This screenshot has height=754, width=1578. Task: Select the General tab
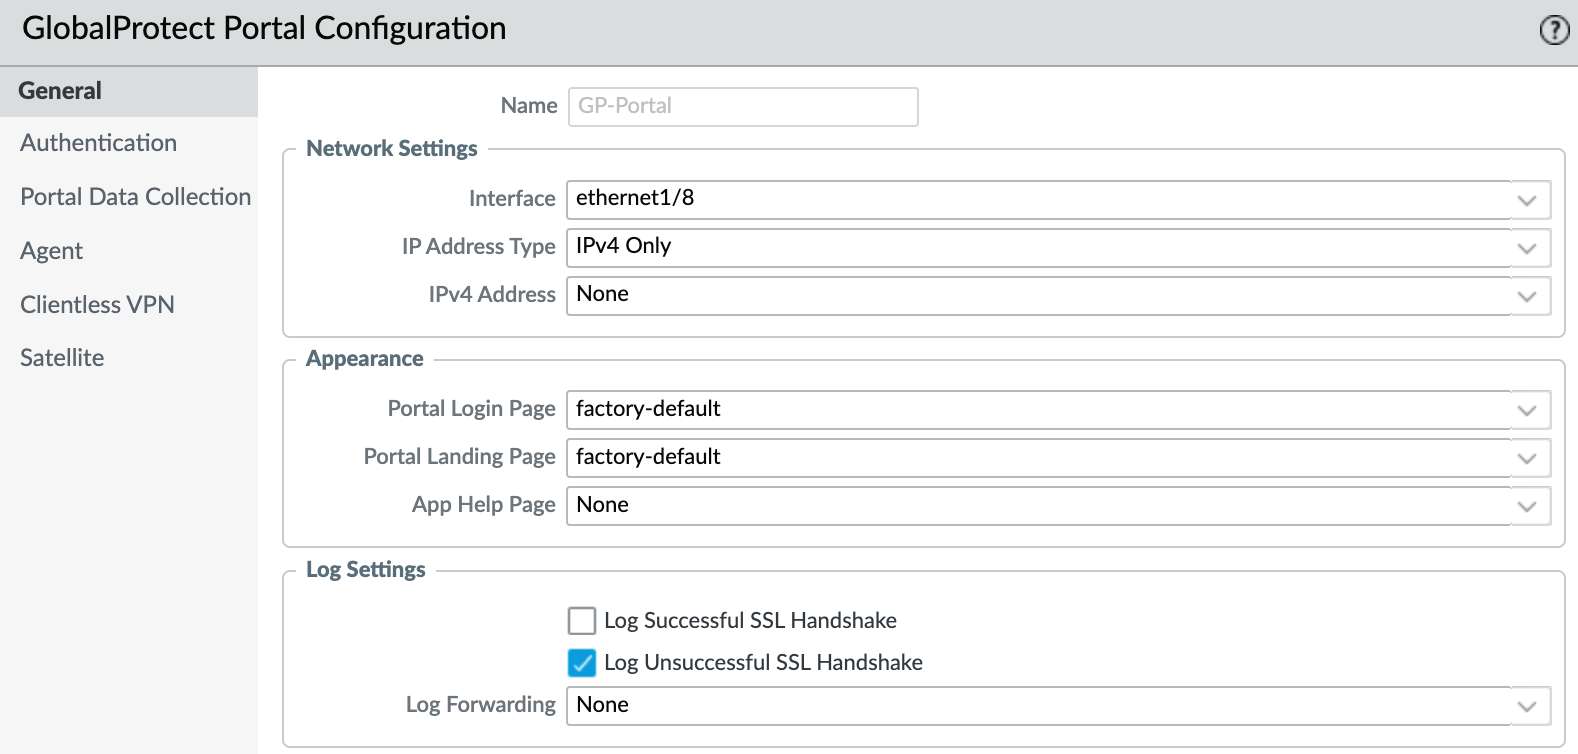129,91
